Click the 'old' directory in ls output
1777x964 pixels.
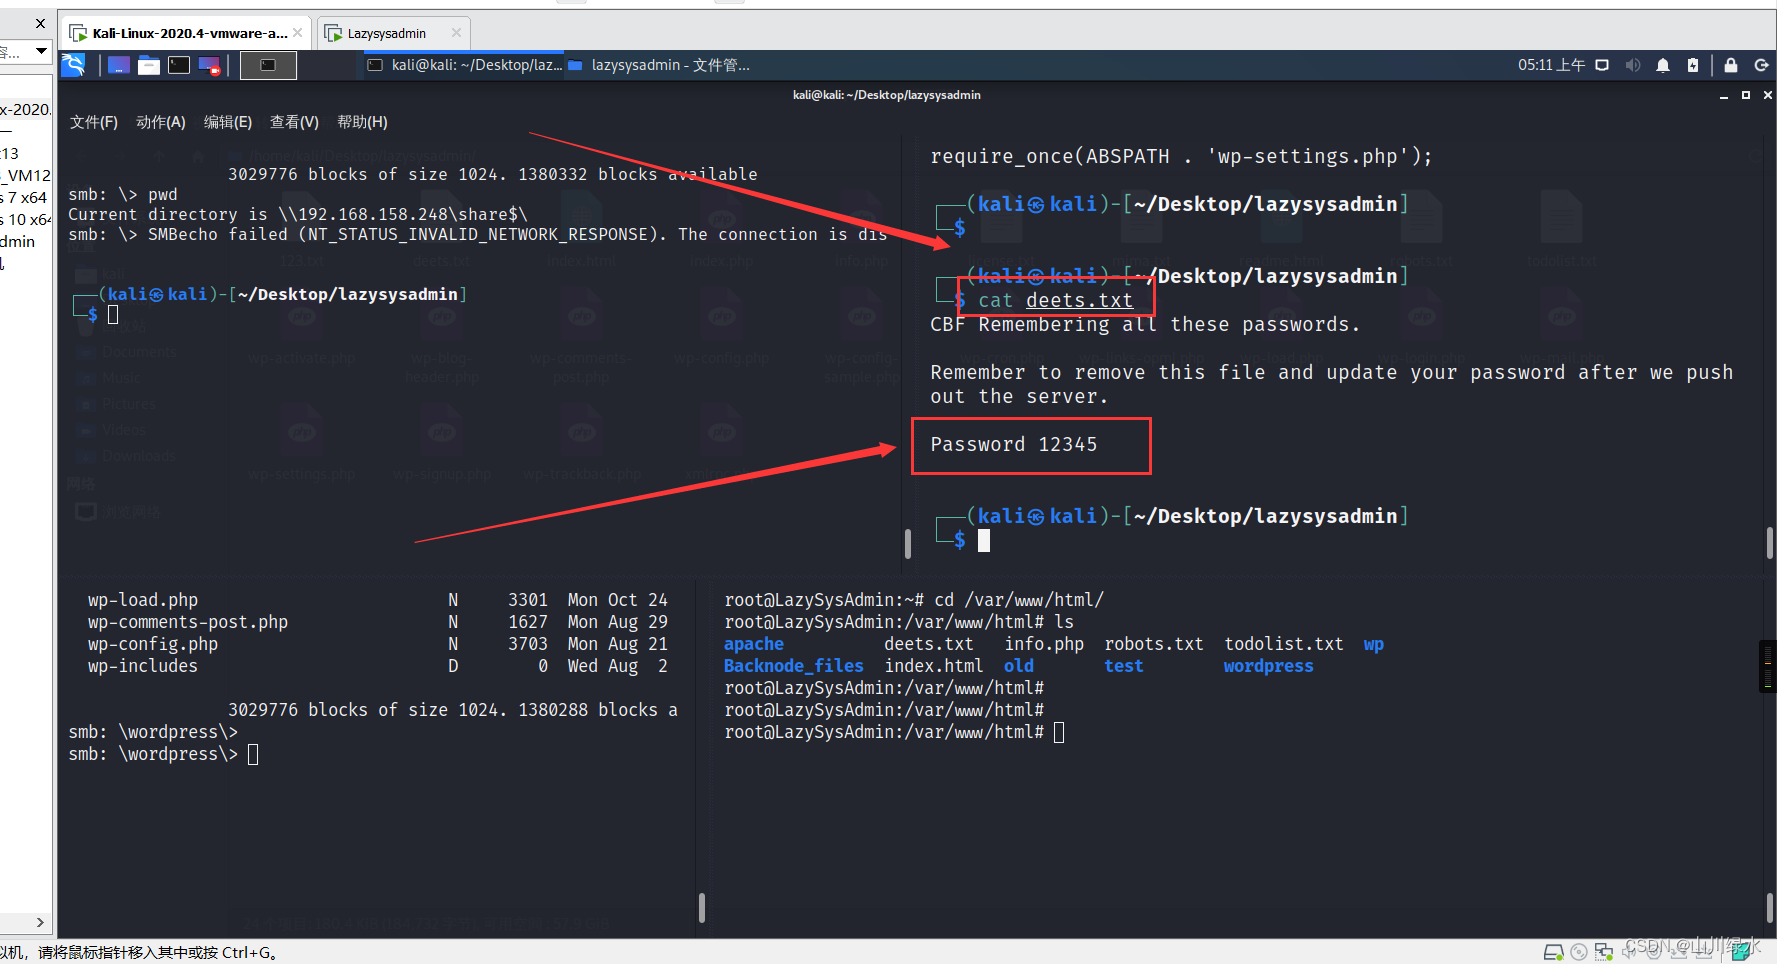1018,666
